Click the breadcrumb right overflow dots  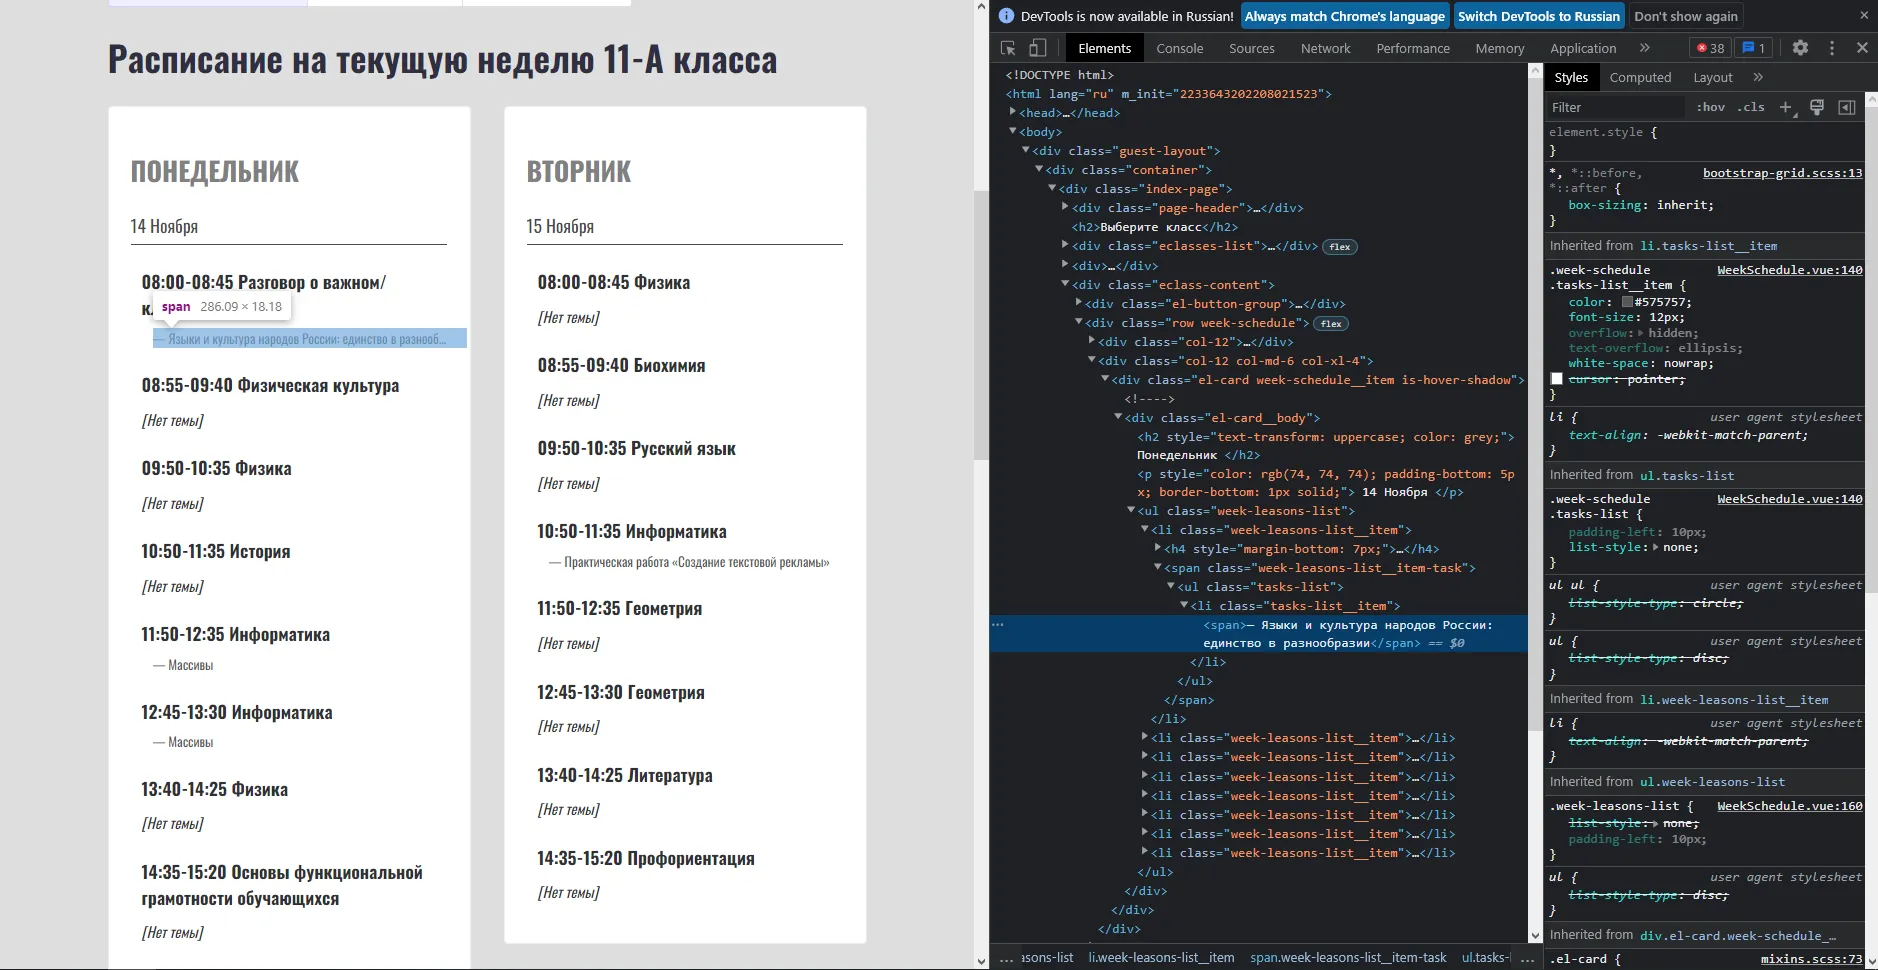click(1527, 958)
